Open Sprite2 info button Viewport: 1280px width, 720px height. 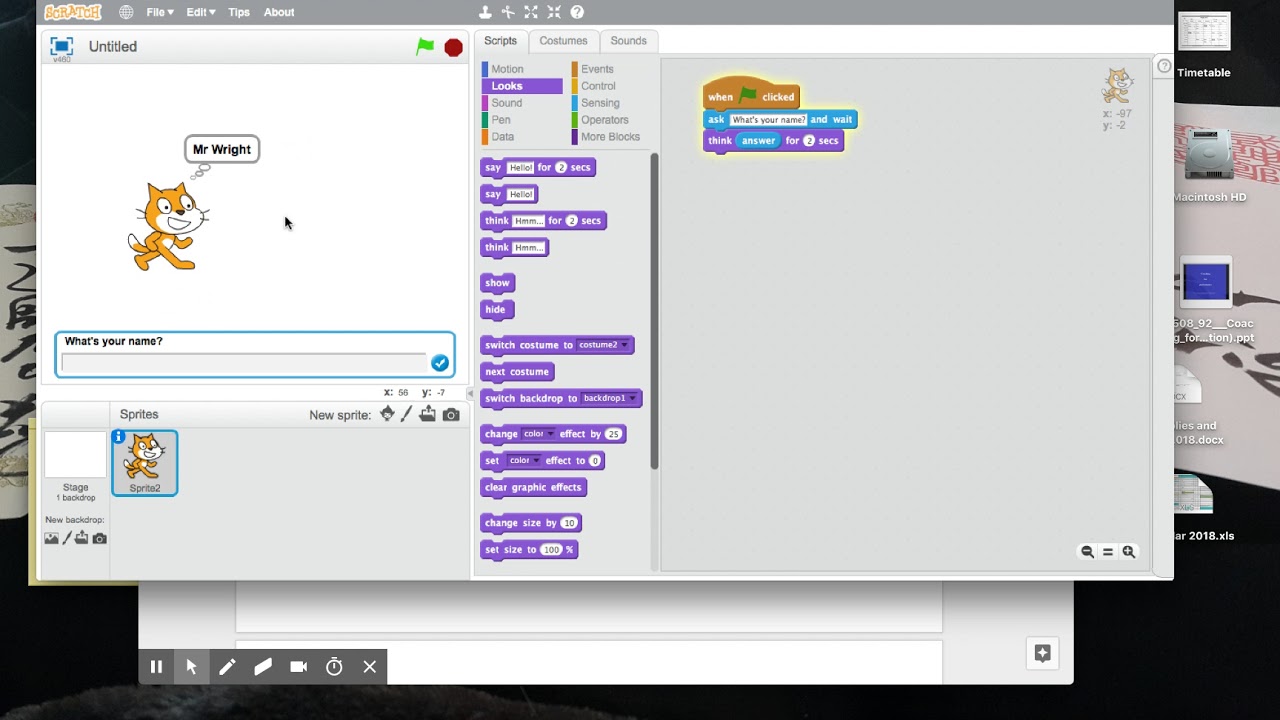pos(119,436)
